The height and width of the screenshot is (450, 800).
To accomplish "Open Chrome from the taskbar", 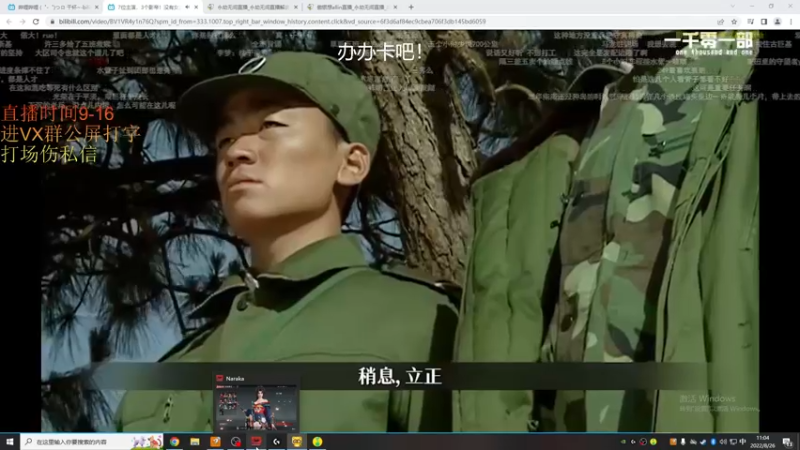I will tap(174, 441).
